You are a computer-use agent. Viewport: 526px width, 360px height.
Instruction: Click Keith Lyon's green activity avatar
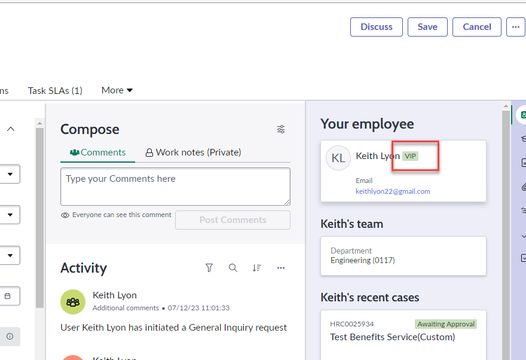click(73, 302)
